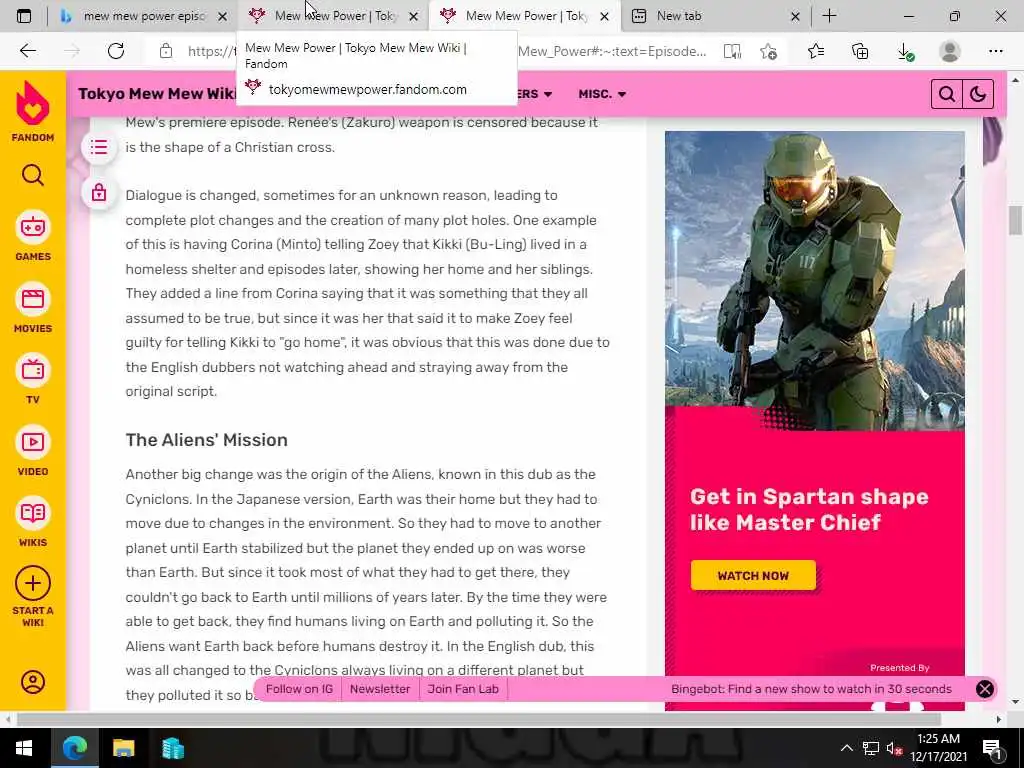
Task: Open the Video section icon
Action: coord(33,442)
